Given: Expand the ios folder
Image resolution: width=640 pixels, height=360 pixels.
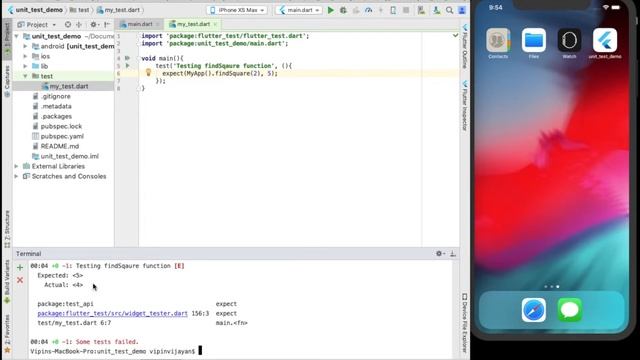Looking at the screenshot, I should (25, 56).
